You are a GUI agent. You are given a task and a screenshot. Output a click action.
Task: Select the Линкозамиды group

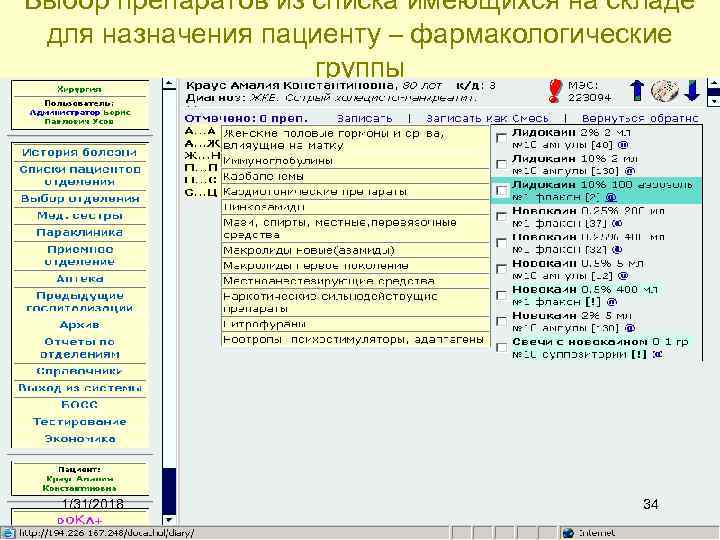pos(355,207)
